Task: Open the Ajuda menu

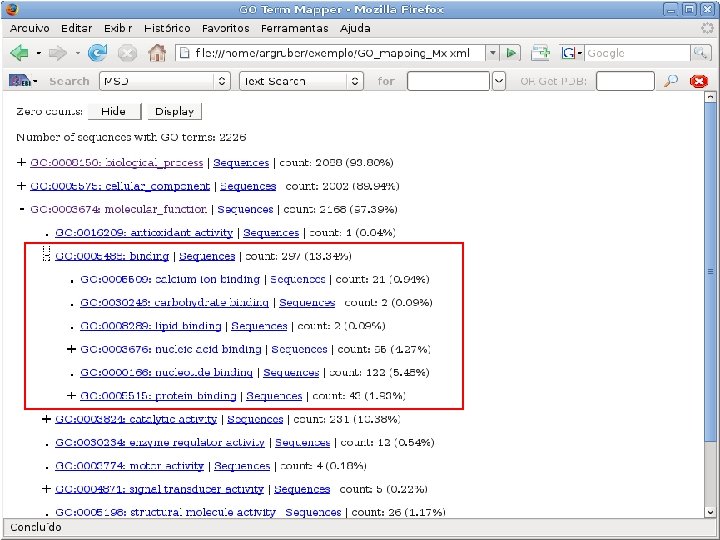Action: tap(355, 28)
